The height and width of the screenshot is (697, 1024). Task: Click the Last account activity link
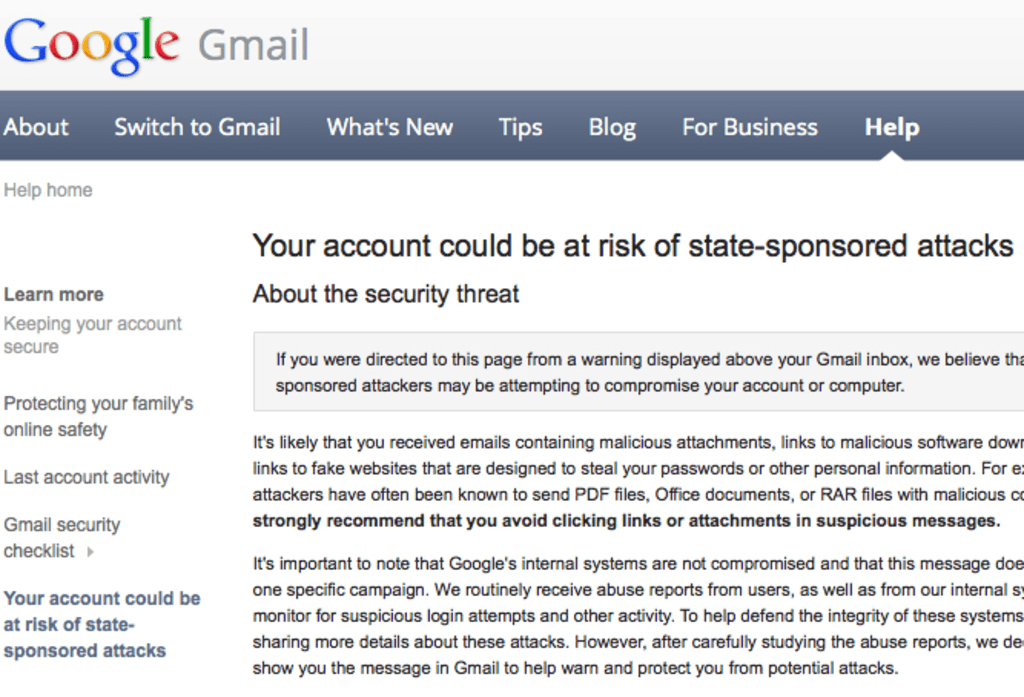pos(87,477)
